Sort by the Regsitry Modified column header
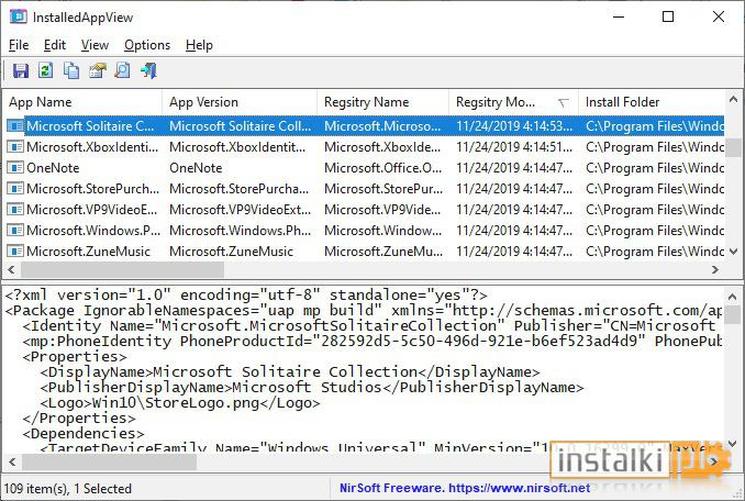Image resolution: width=745 pixels, height=501 pixels. [514, 102]
